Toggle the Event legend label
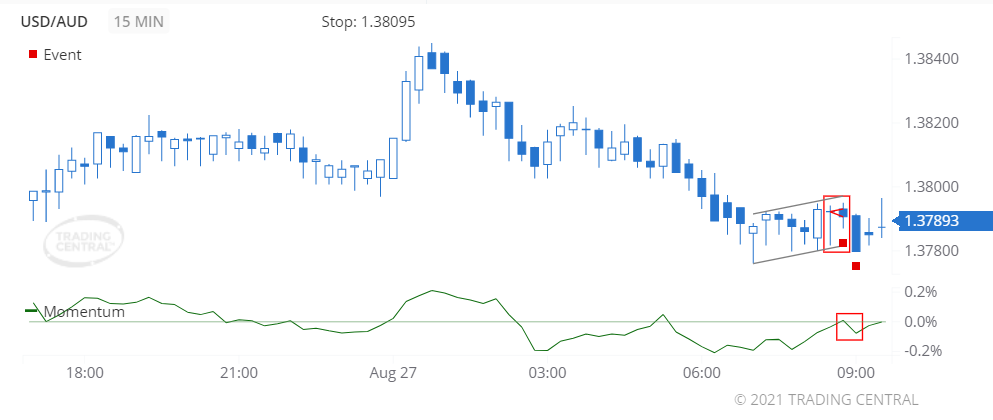 [x=62, y=54]
